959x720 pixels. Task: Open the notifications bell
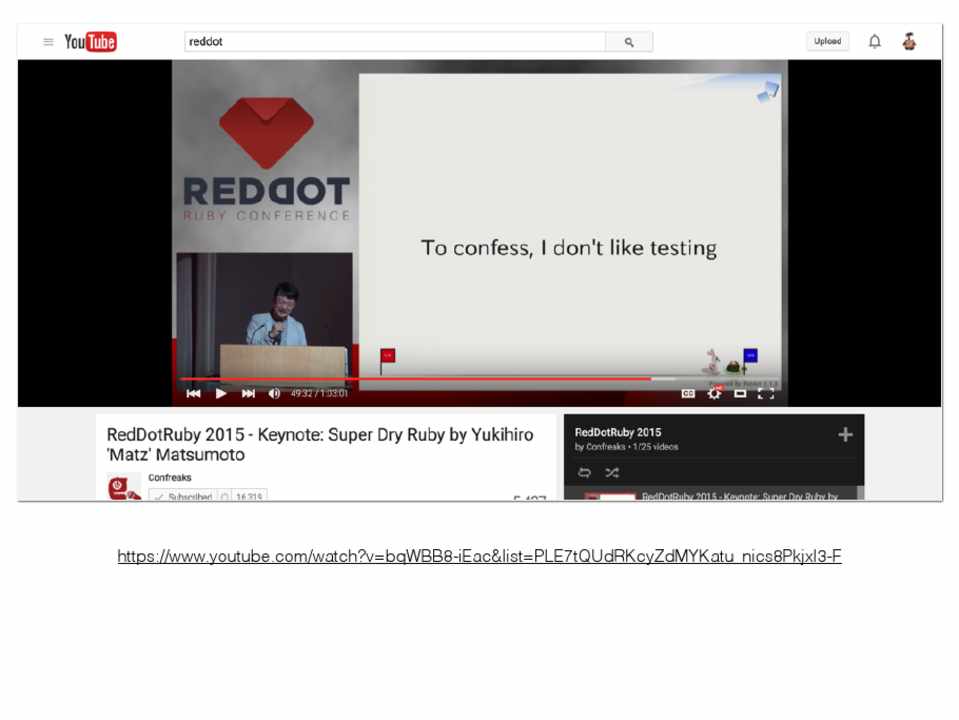click(x=874, y=42)
